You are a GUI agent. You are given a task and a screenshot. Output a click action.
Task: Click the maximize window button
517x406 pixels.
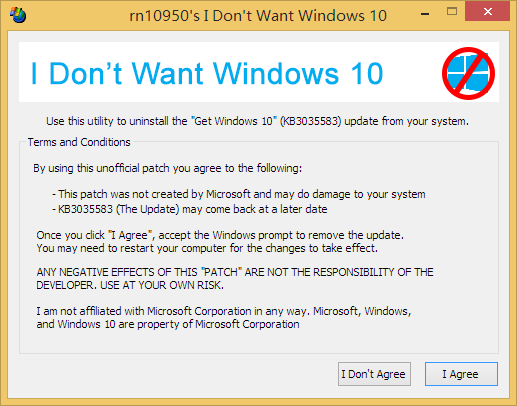point(452,12)
